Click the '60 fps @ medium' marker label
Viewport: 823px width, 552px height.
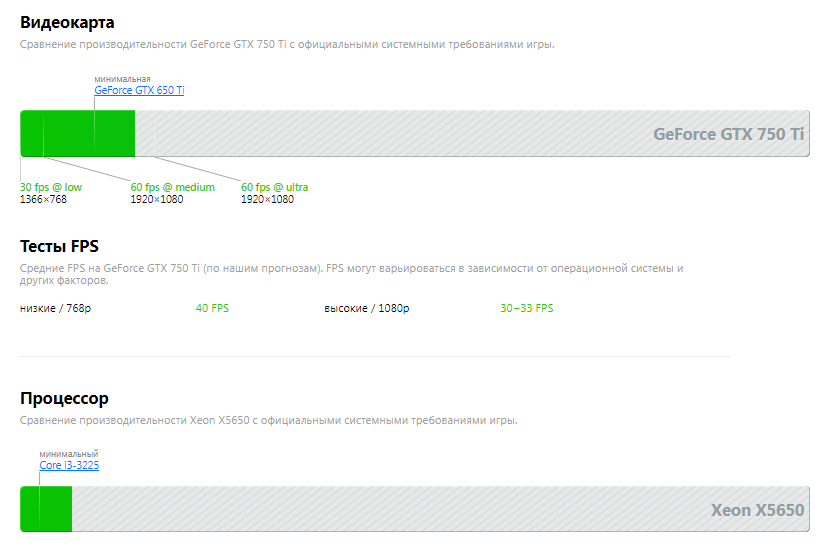point(173,187)
